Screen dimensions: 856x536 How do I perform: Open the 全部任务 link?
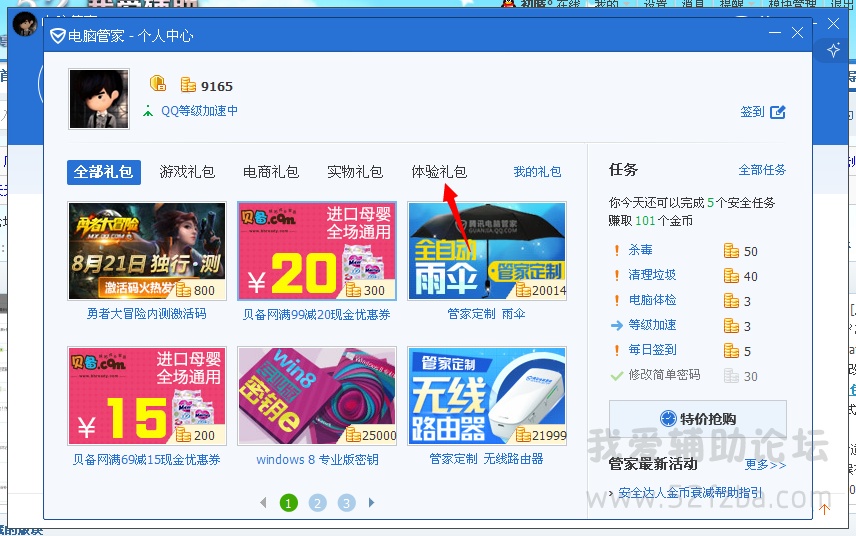coord(762,170)
